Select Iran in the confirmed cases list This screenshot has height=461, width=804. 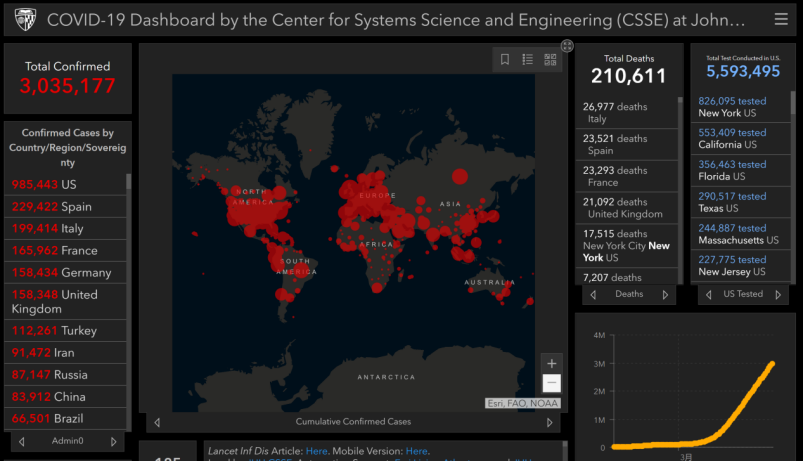pos(65,353)
